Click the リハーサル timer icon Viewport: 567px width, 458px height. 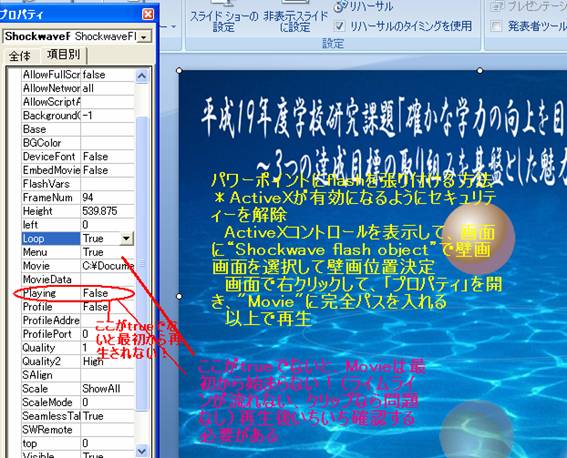[339, 6]
